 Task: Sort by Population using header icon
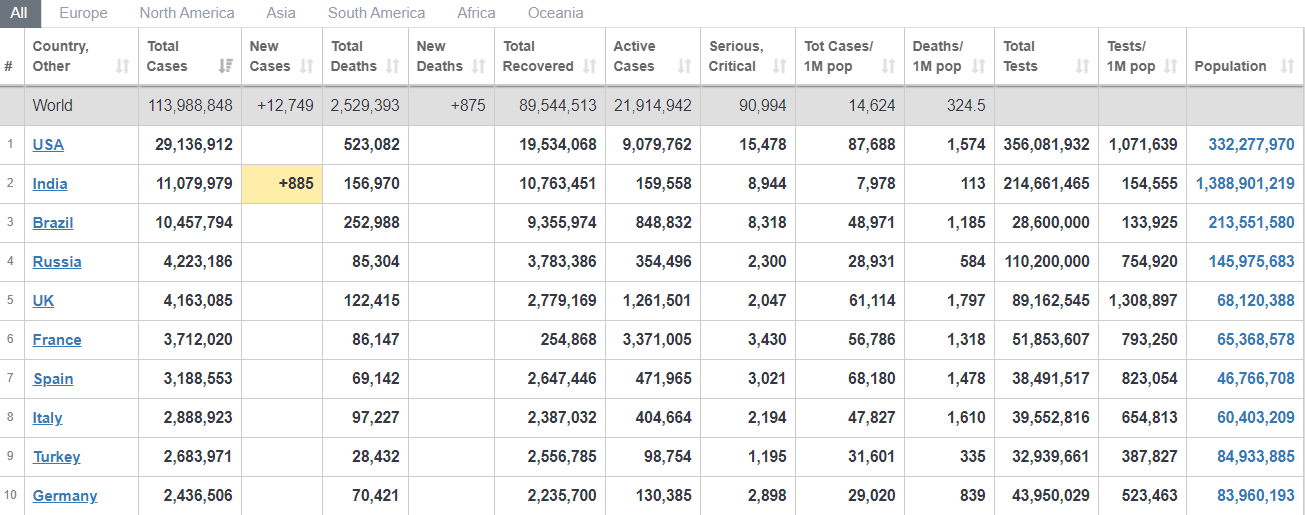click(1286, 67)
